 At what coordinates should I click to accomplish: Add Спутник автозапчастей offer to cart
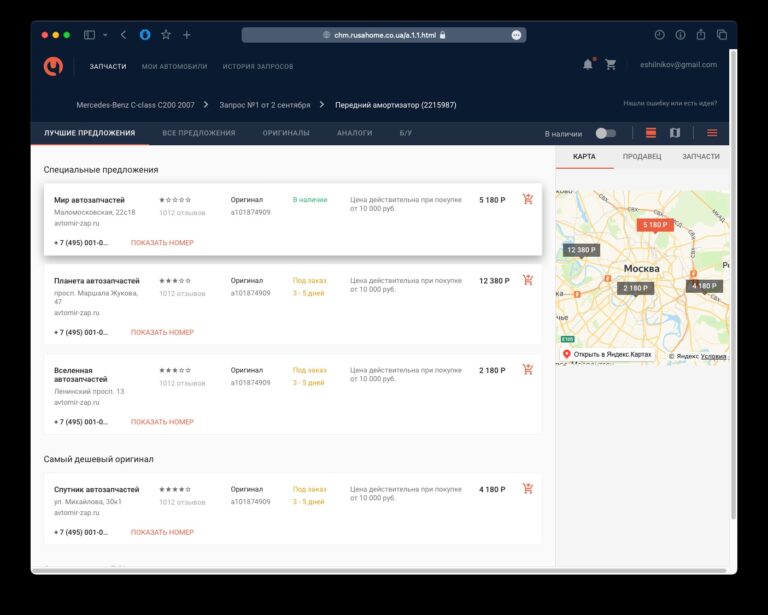pyautogui.click(x=528, y=489)
